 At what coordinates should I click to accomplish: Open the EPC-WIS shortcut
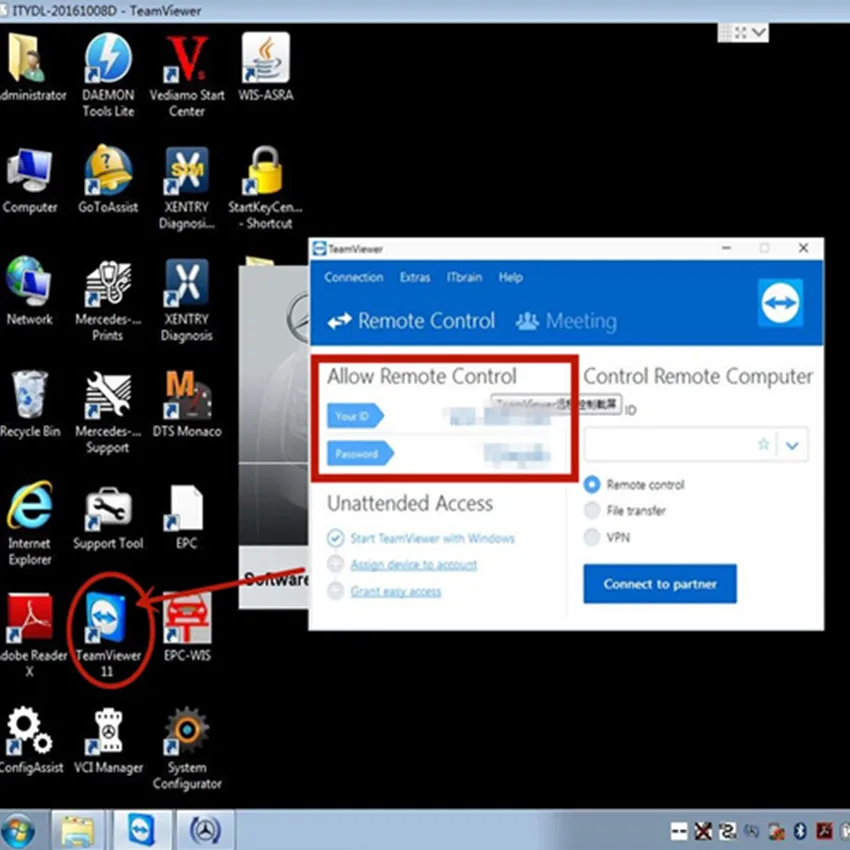pyautogui.click(x=186, y=618)
